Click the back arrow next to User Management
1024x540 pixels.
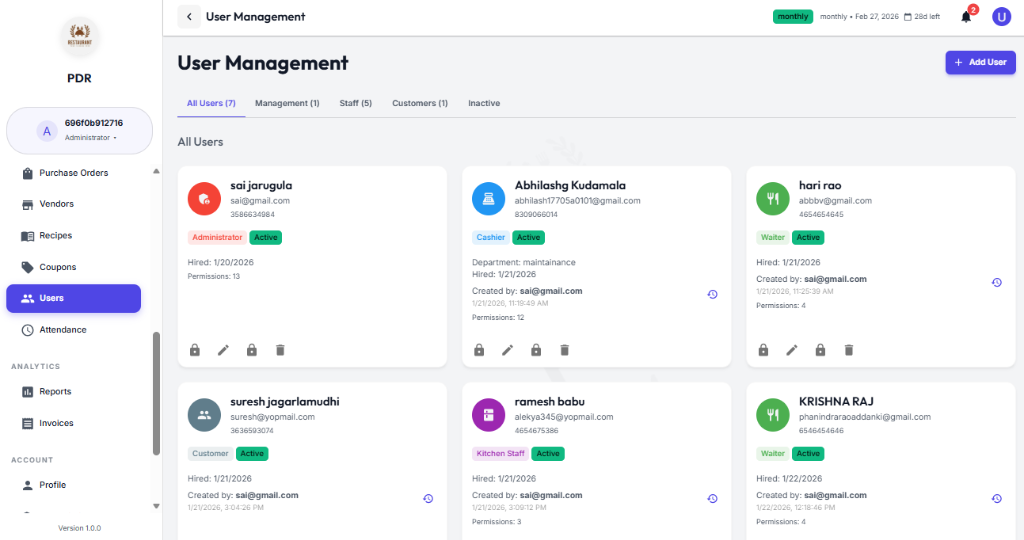pyautogui.click(x=189, y=17)
